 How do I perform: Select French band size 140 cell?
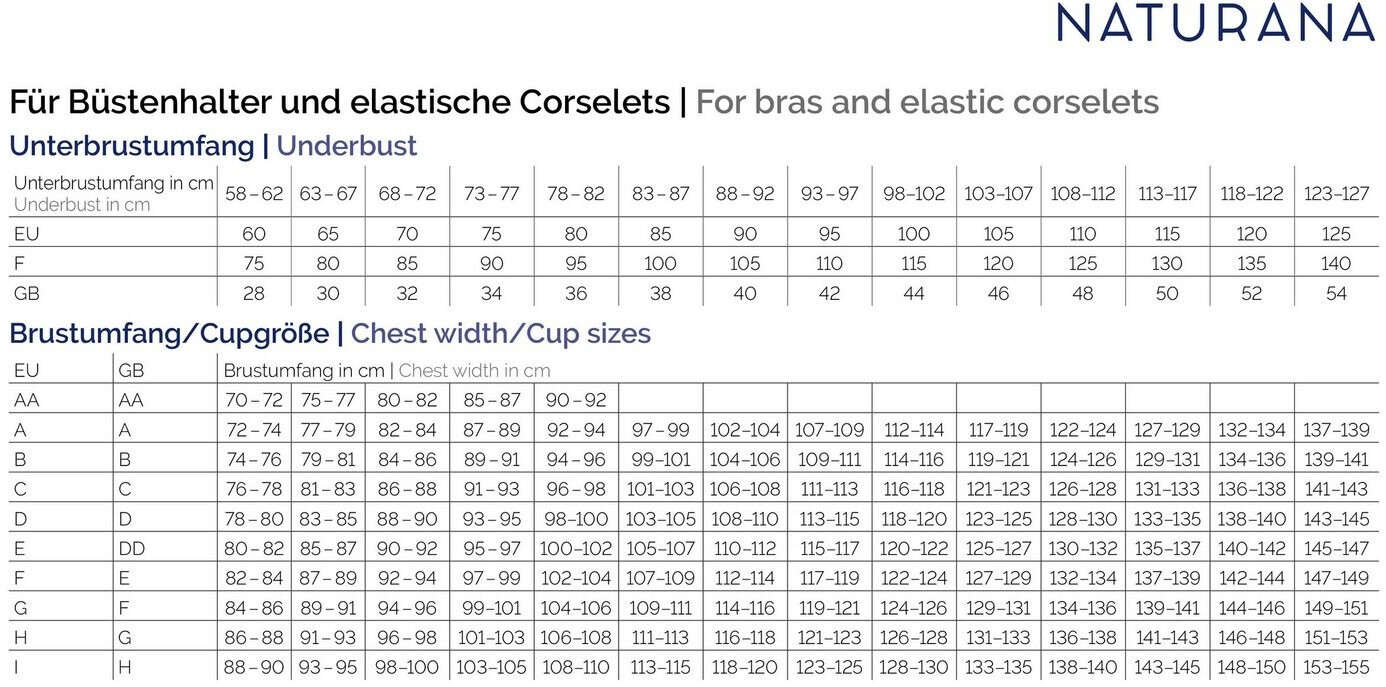tap(1336, 264)
